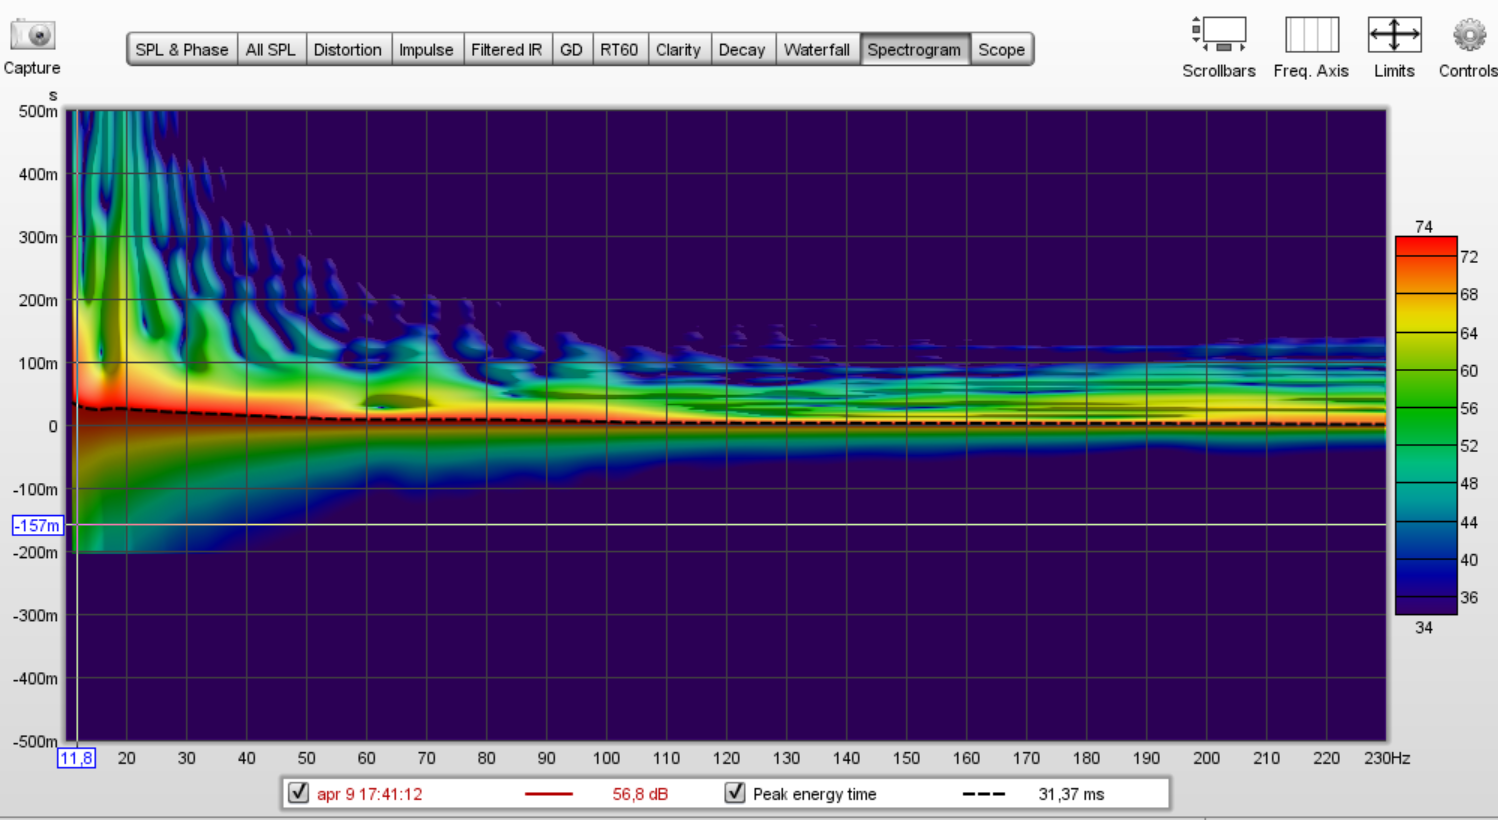1498x820 pixels.
Task: Show the Impulse tab
Action: (x=426, y=50)
